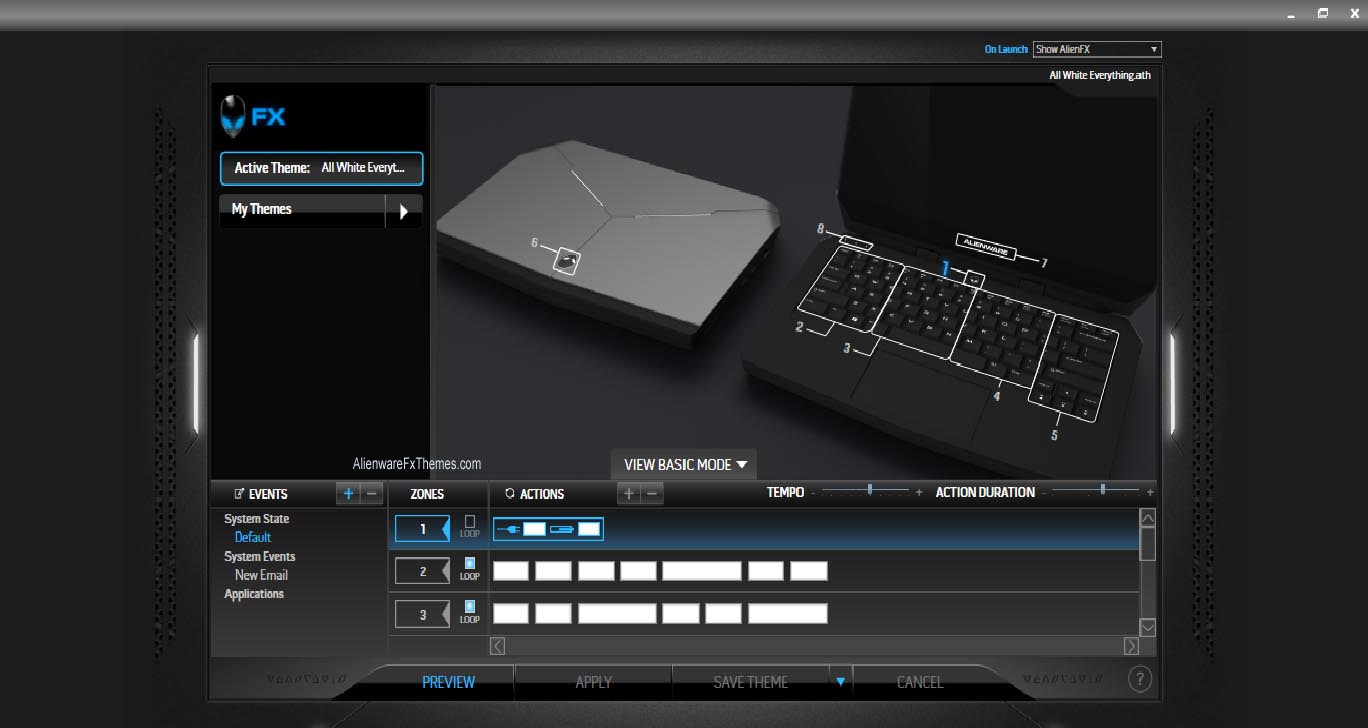The height and width of the screenshot is (728, 1368).
Task: Select the Alienware logo zone 7 on the display
Action: tap(987, 245)
